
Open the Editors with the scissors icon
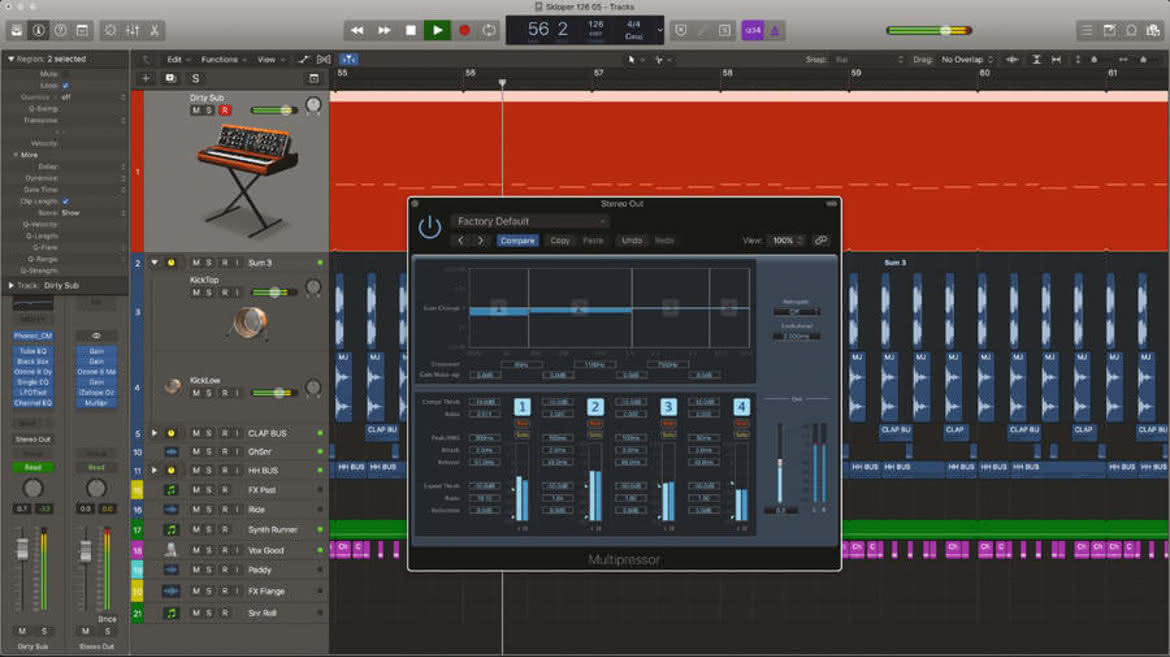[154, 31]
